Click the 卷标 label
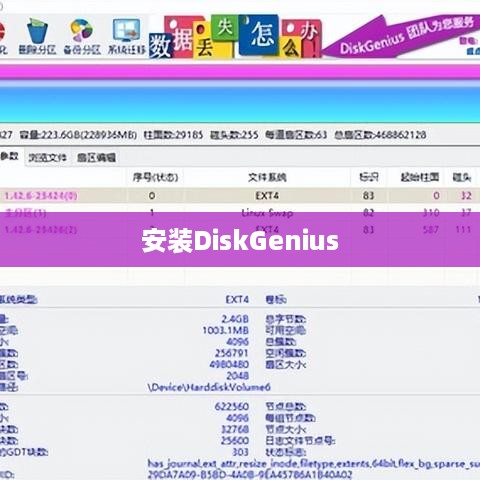The width and height of the screenshot is (480, 480). coord(276,300)
